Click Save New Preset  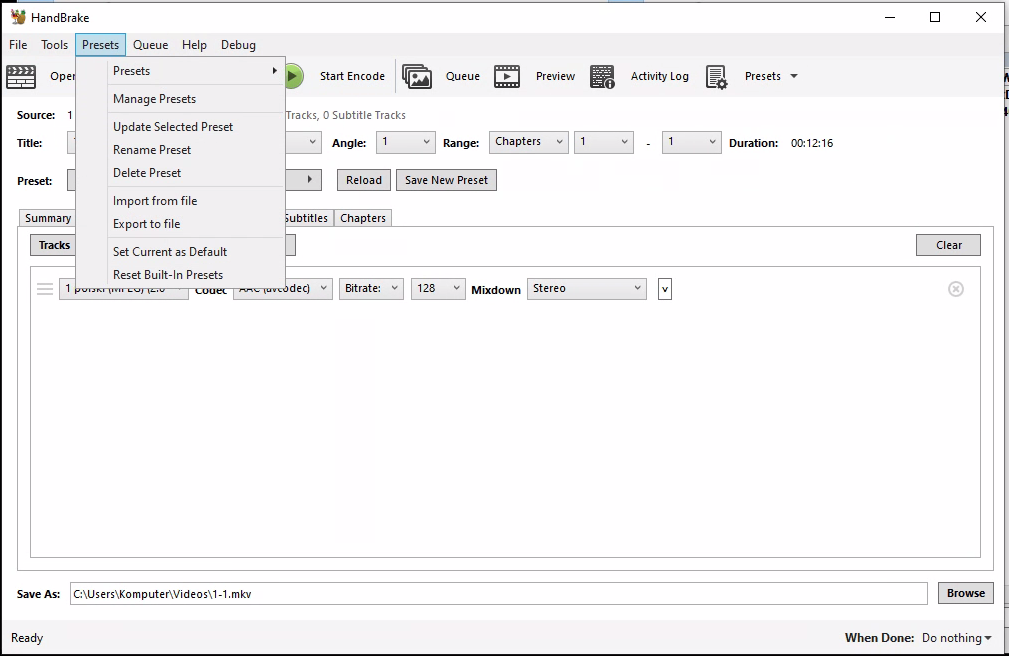[x=445, y=180]
